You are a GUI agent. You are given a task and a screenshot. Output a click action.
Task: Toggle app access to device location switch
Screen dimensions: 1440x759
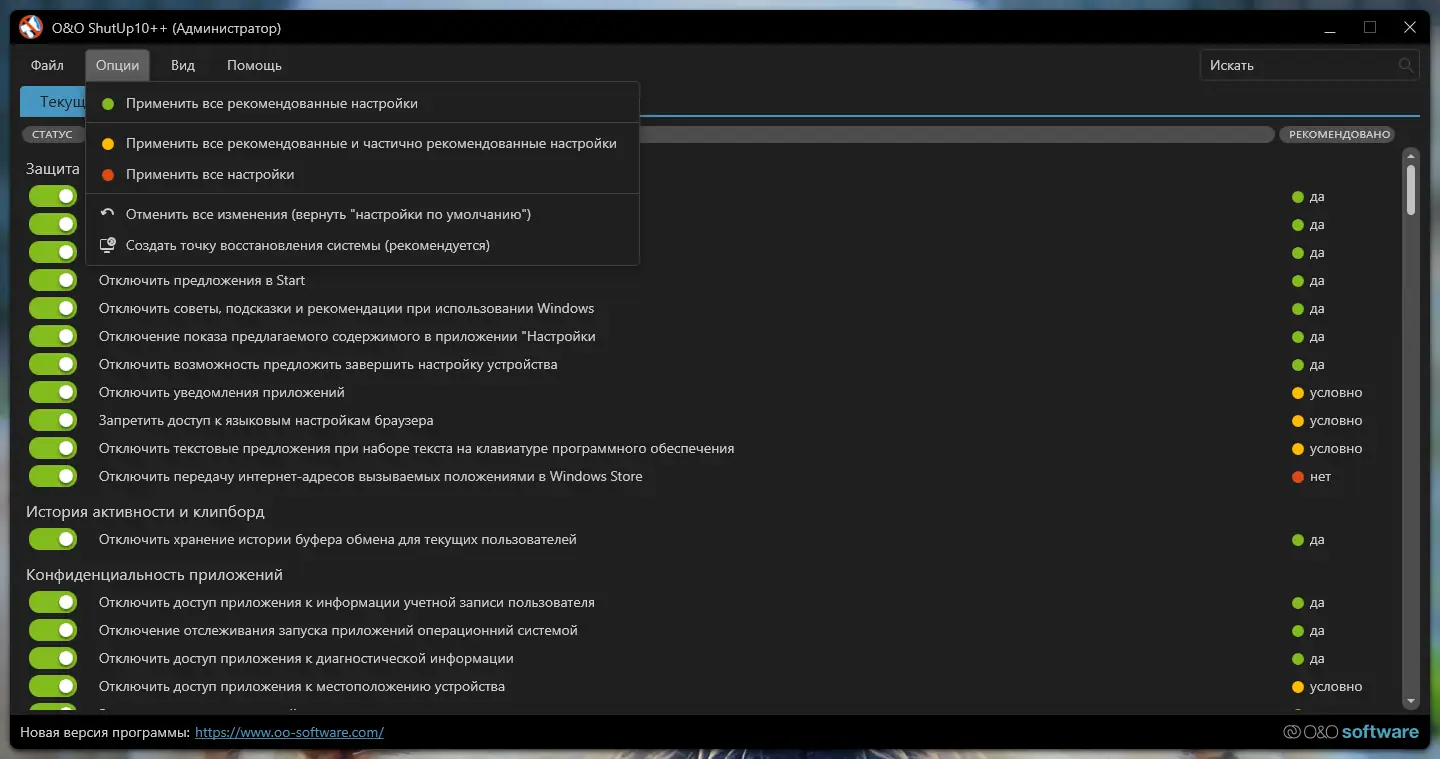pos(53,686)
